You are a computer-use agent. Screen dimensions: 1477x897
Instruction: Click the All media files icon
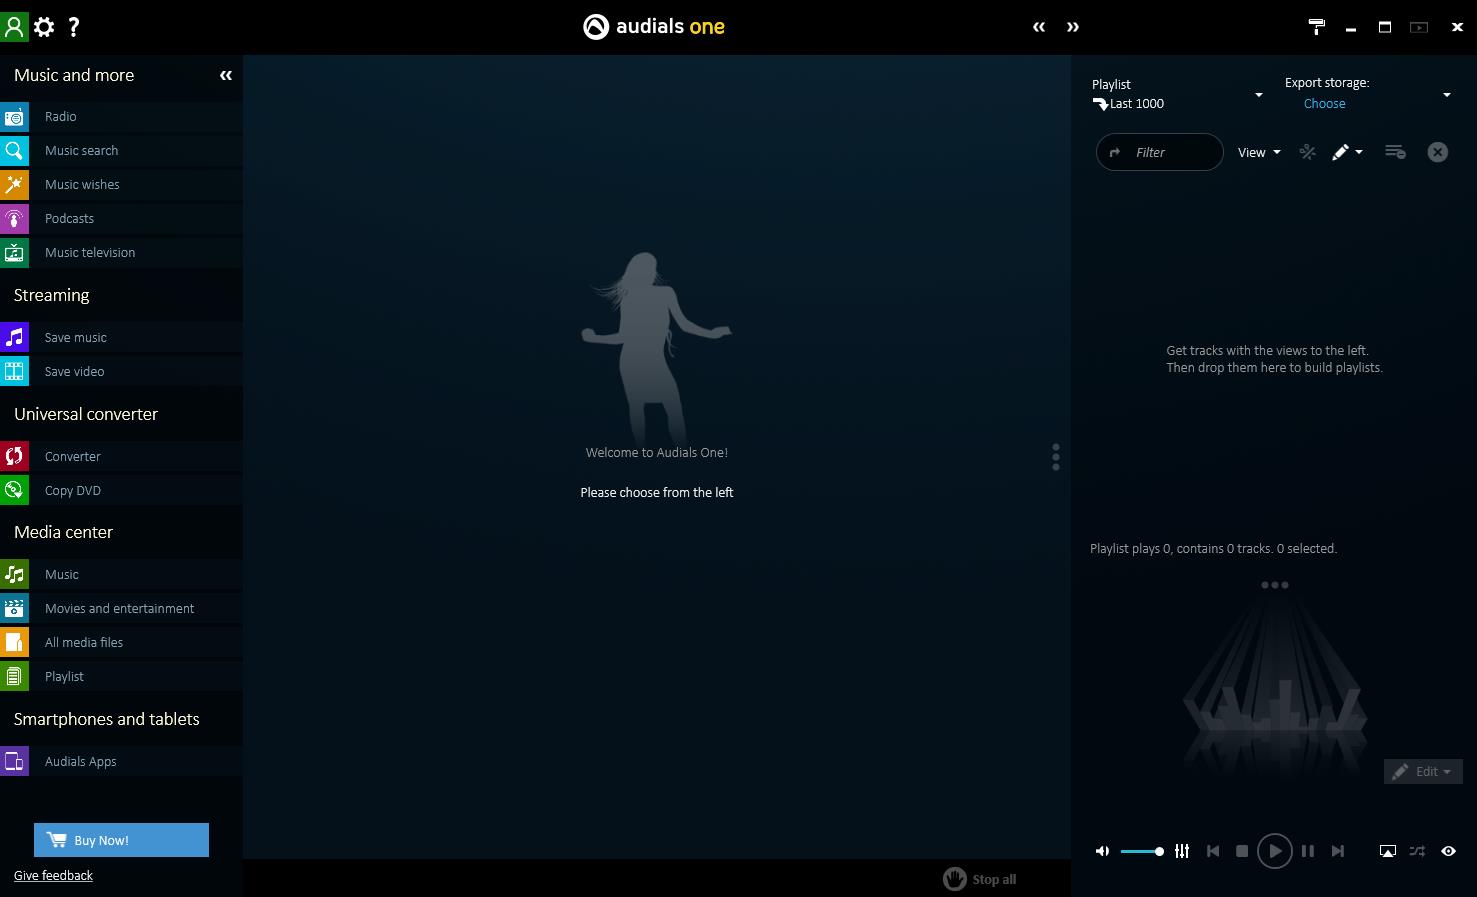coord(14,643)
